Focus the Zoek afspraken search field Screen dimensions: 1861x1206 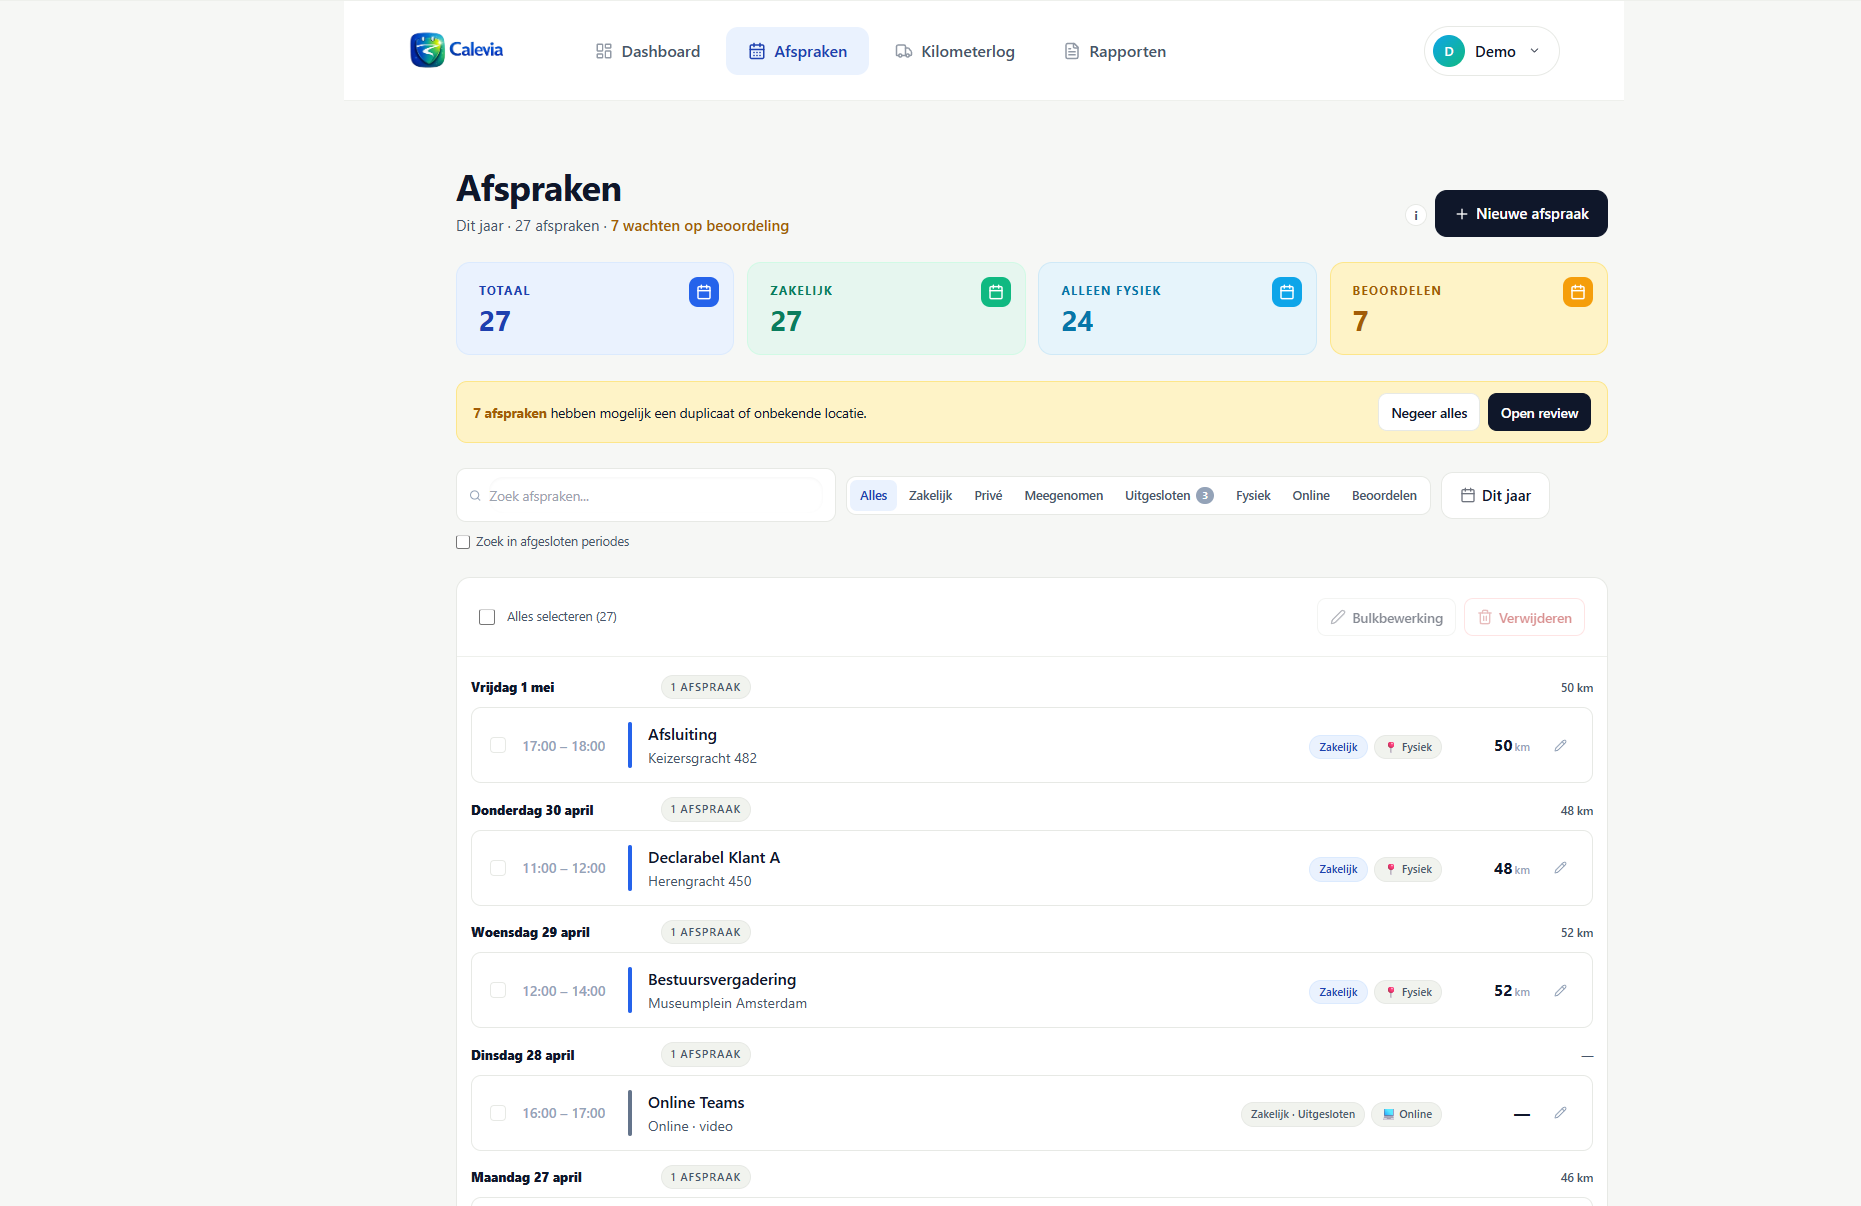point(646,496)
